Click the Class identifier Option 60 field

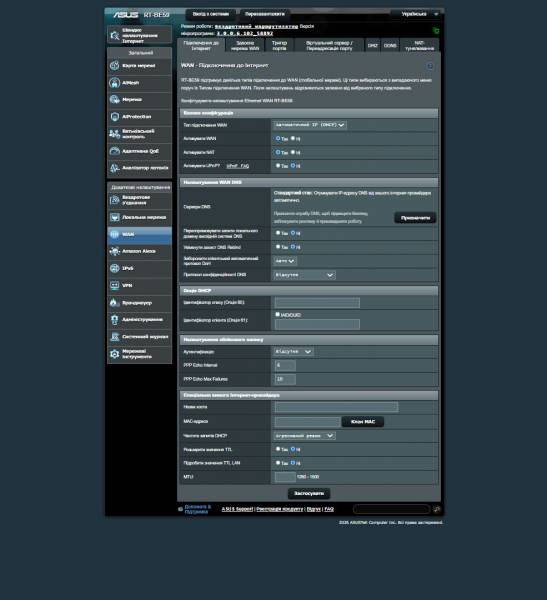pyautogui.click(x=317, y=303)
